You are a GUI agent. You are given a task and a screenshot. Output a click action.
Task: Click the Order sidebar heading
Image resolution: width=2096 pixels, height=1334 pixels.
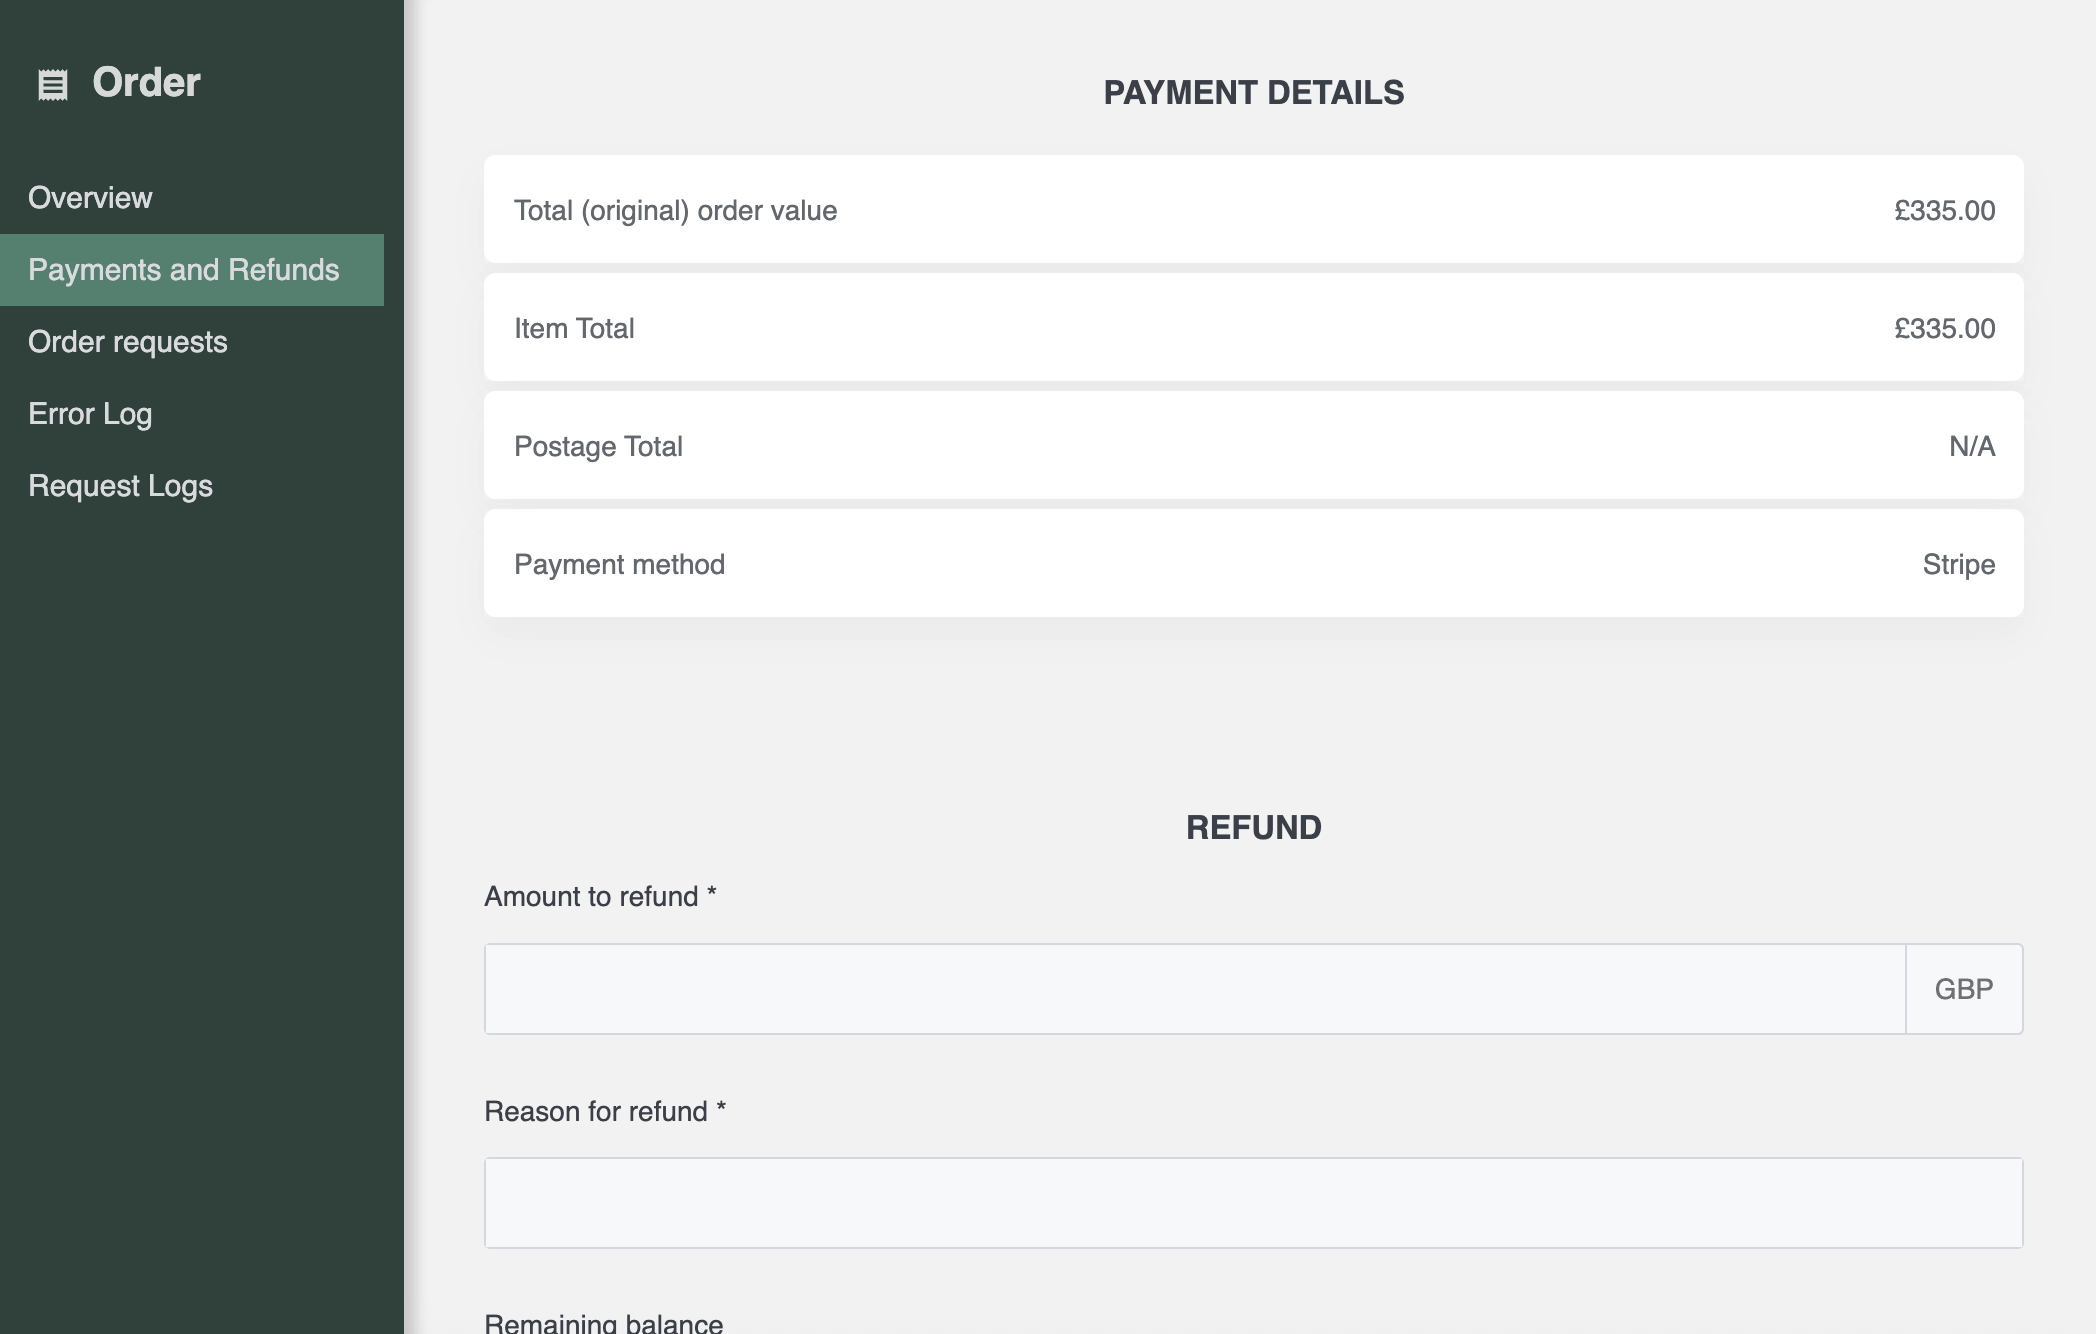pos(146,83)
